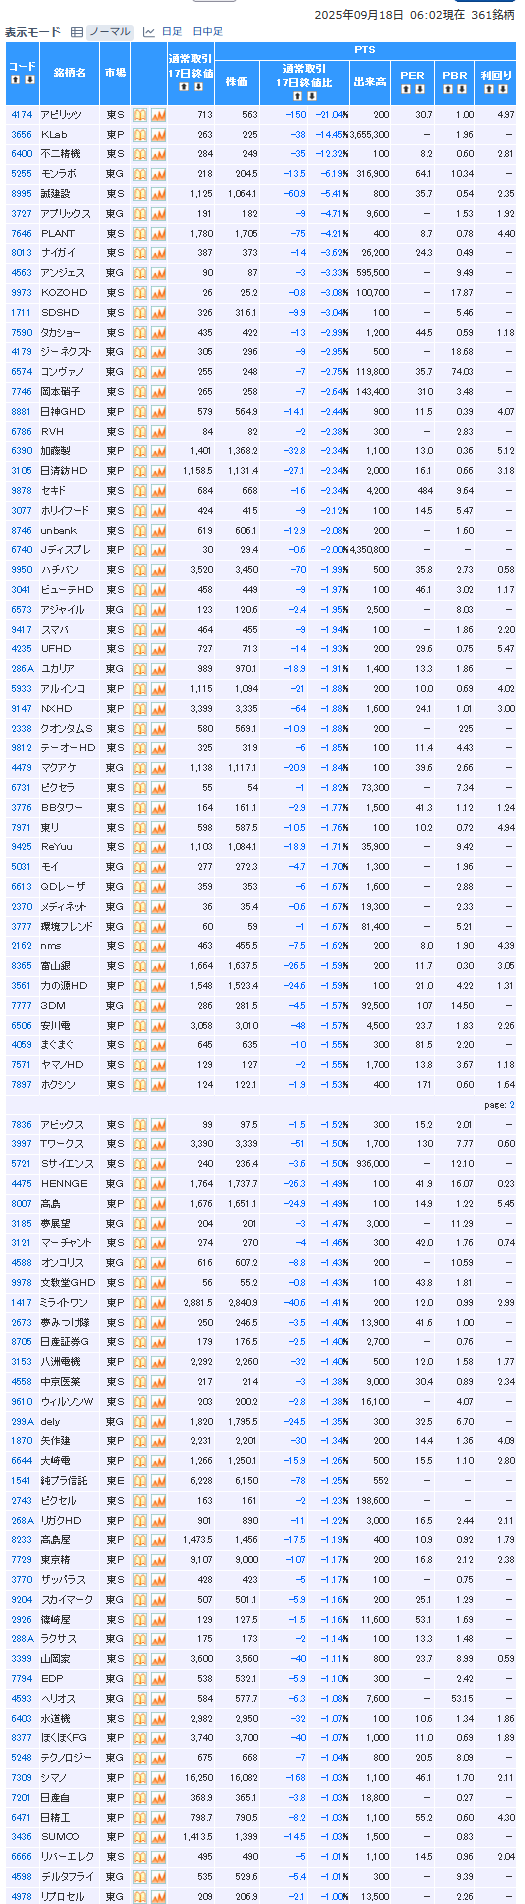The height and width of the screenshot is (1904, 525).
Task: Open the book info icon for ReYuu
Action: click(140, 847)
